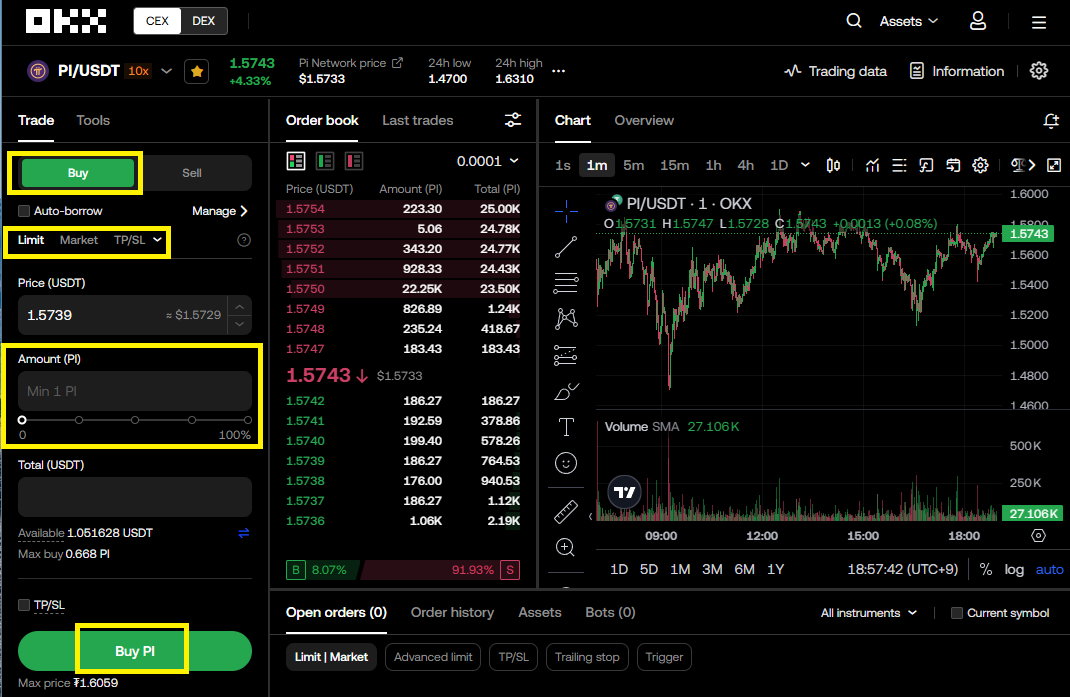Toggle auto scale on chart
The width and height of the screenshot is (1070, 697).
pyautogui.click(x=1049, y=569)
